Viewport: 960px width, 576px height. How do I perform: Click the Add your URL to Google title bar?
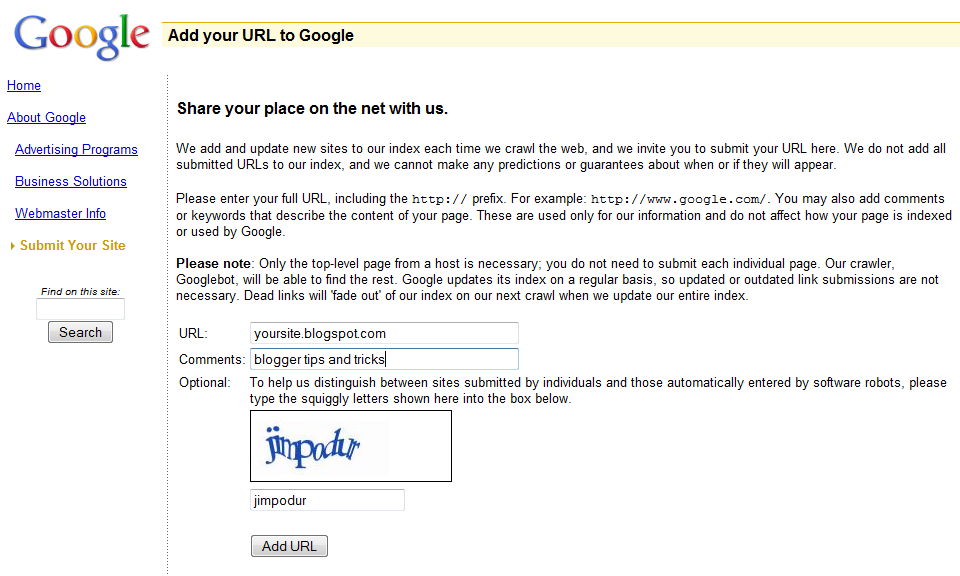click(x=560, y=36)
